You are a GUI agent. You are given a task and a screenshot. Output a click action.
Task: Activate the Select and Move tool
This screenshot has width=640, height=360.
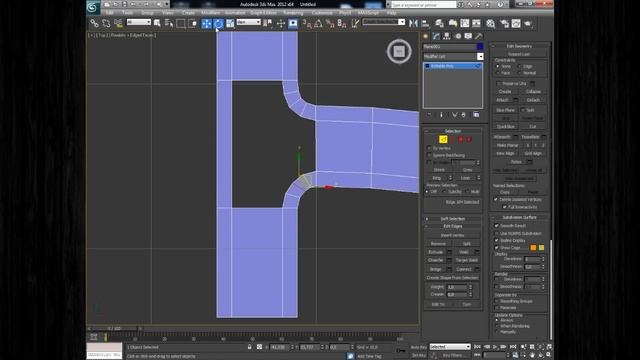207,24
